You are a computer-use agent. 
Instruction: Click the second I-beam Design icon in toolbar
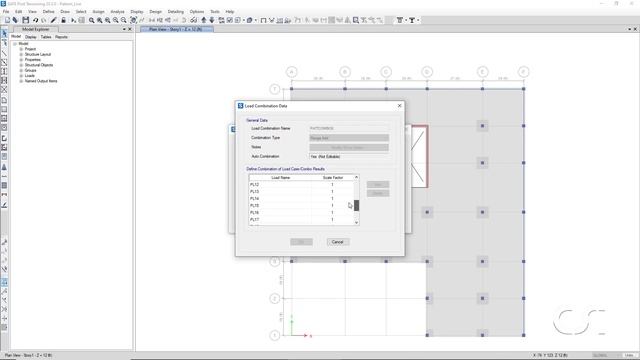(x=412, y=20)
